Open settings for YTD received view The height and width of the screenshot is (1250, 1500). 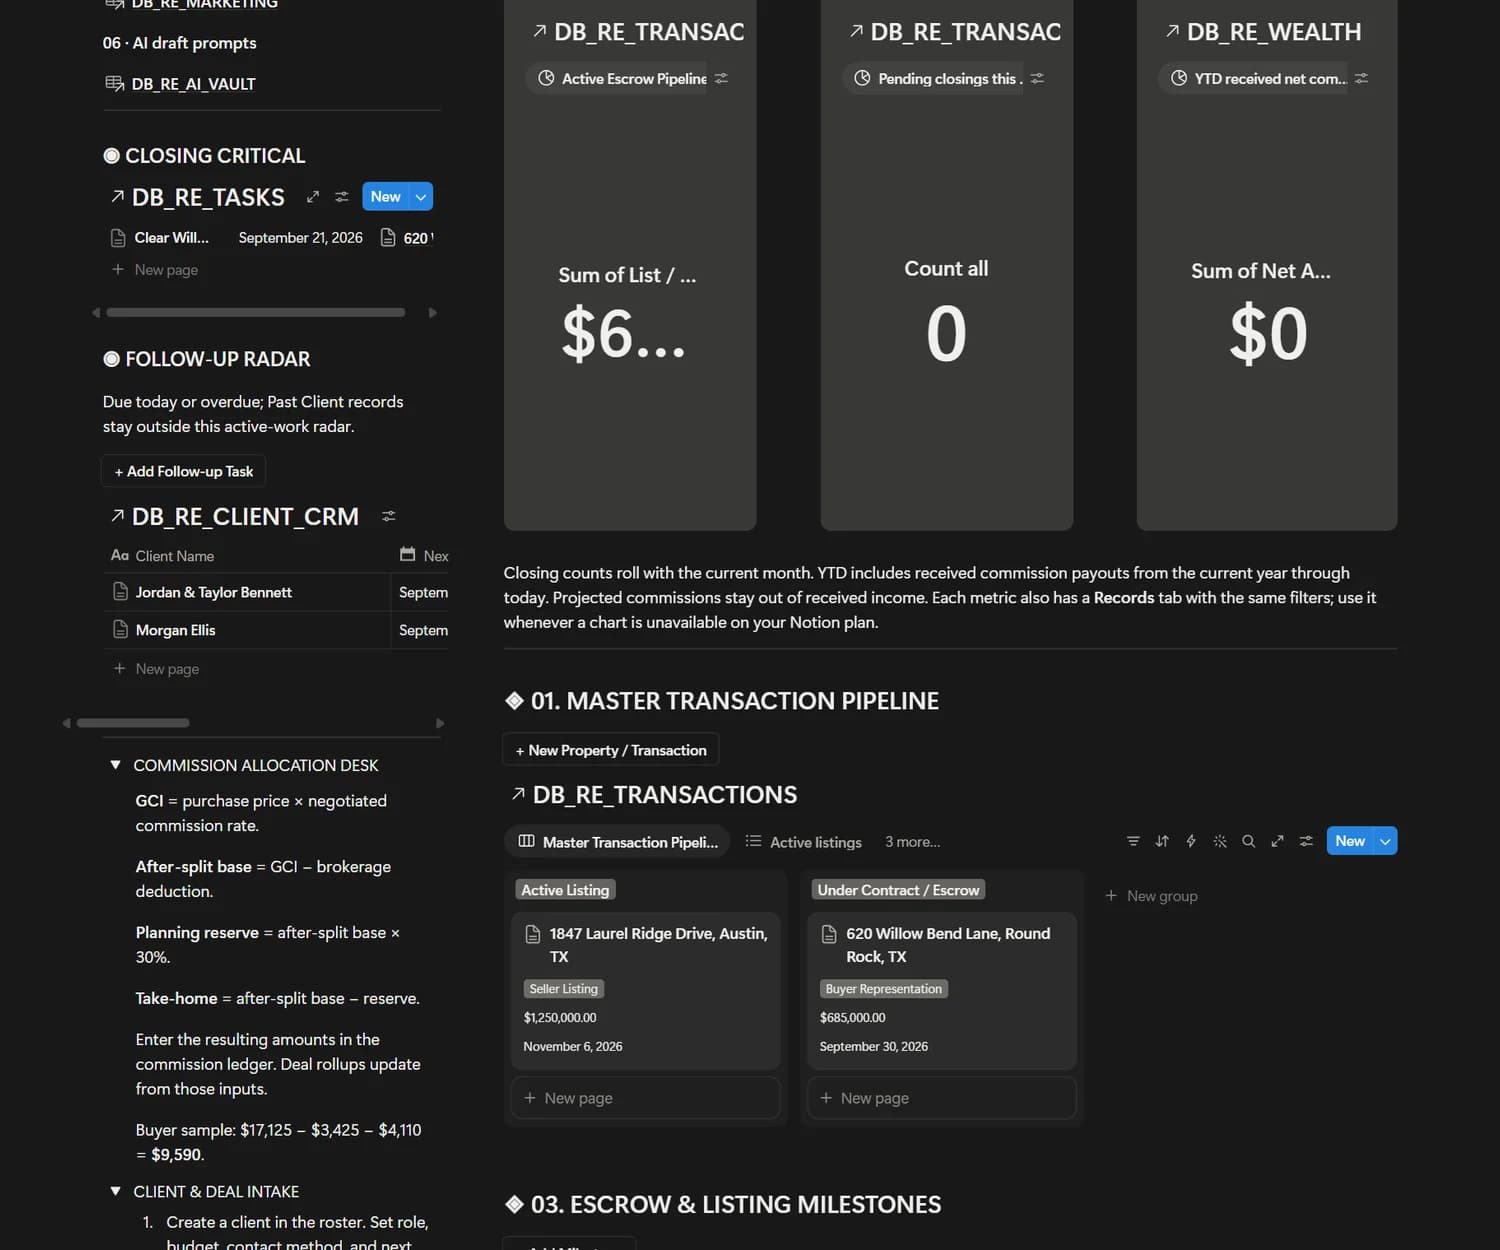(1361, 78)
